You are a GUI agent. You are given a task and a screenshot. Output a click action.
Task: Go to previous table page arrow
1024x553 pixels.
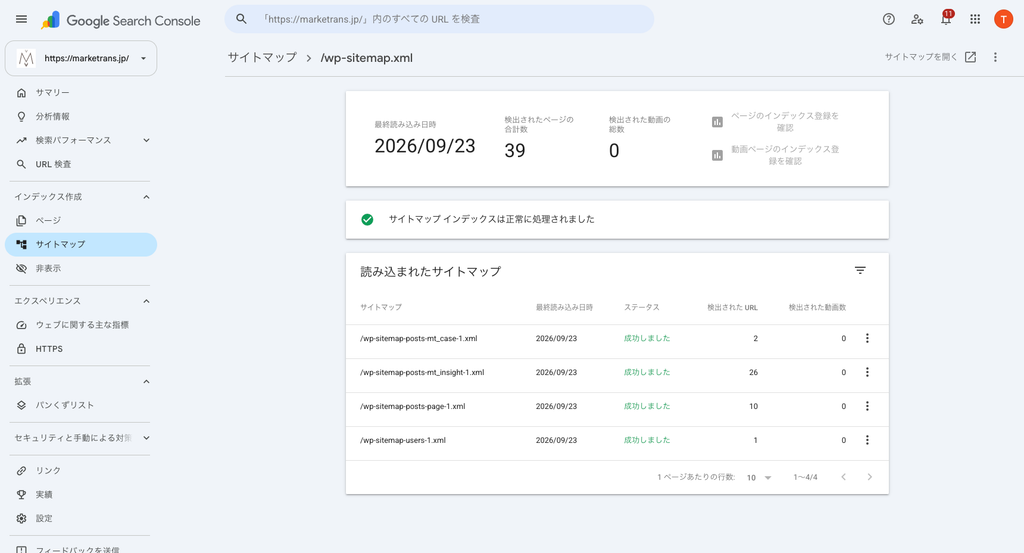[x=843, y=477]
